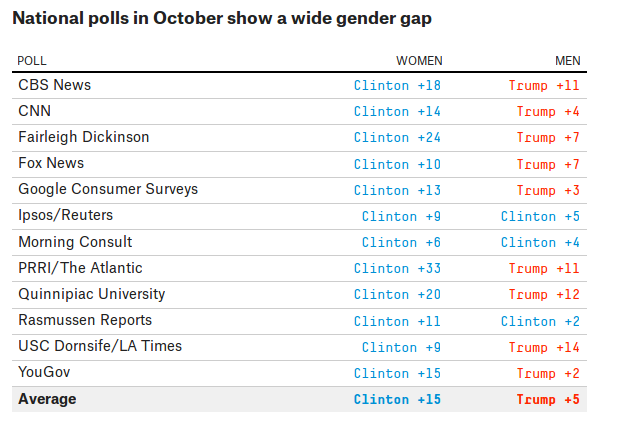Screen dimensions: 619x422
Task: Click the WOMEN column header
Action: [x=419, y=61]
